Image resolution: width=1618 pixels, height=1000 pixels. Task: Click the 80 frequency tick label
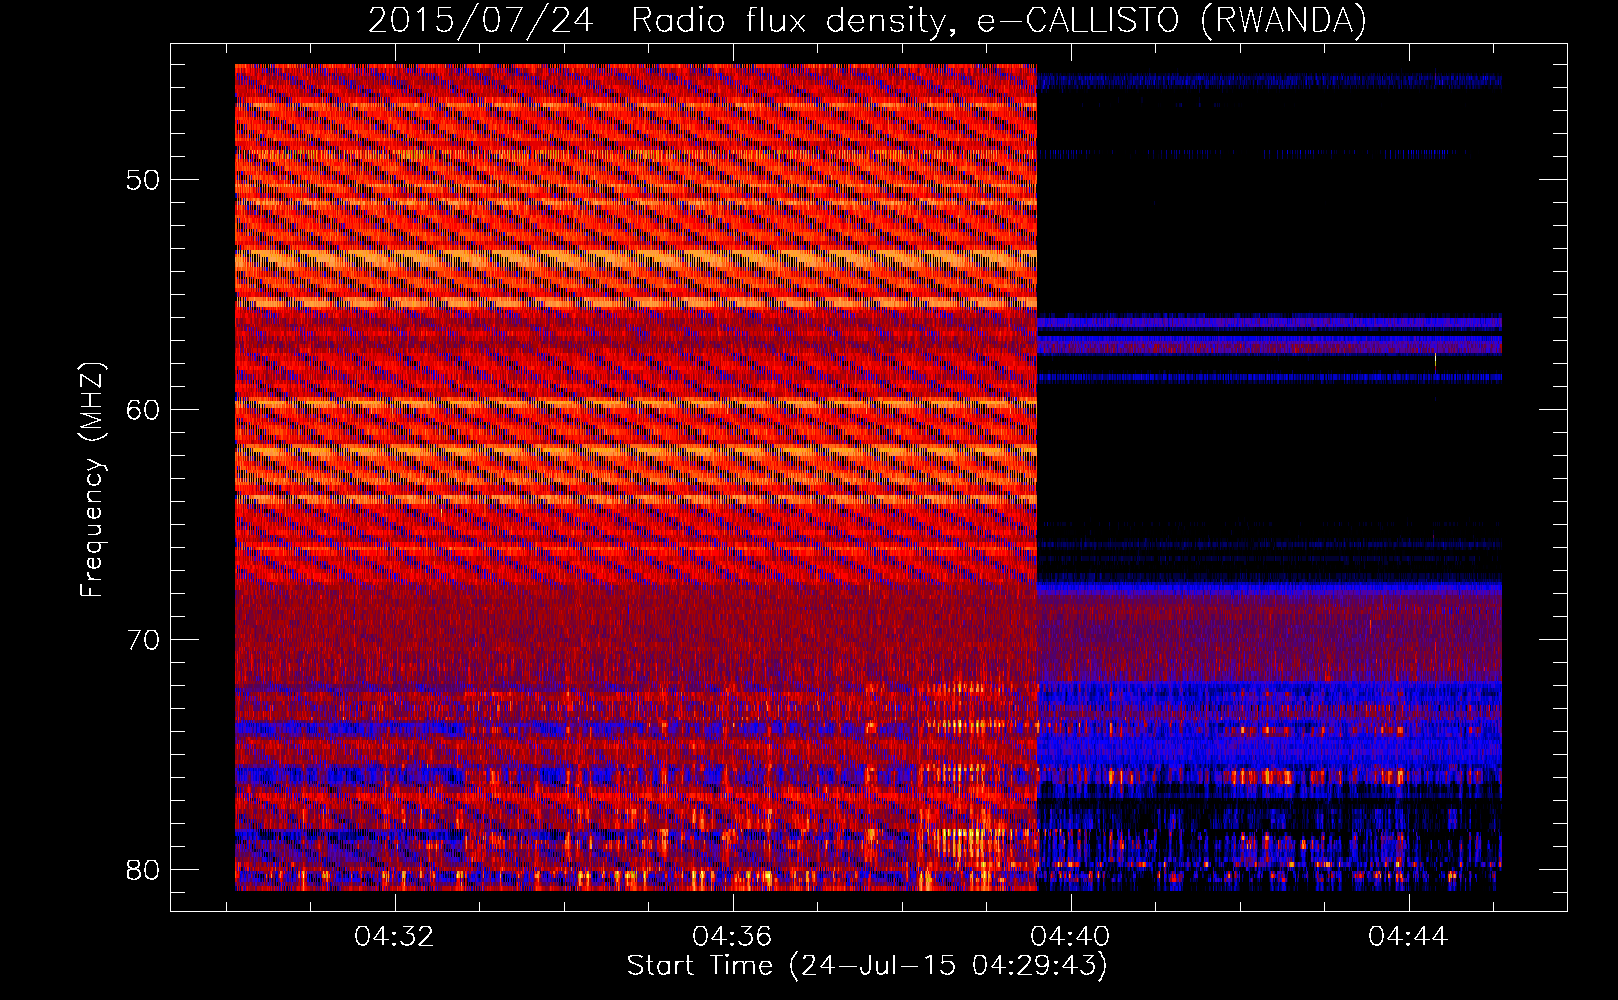(143, 870)
